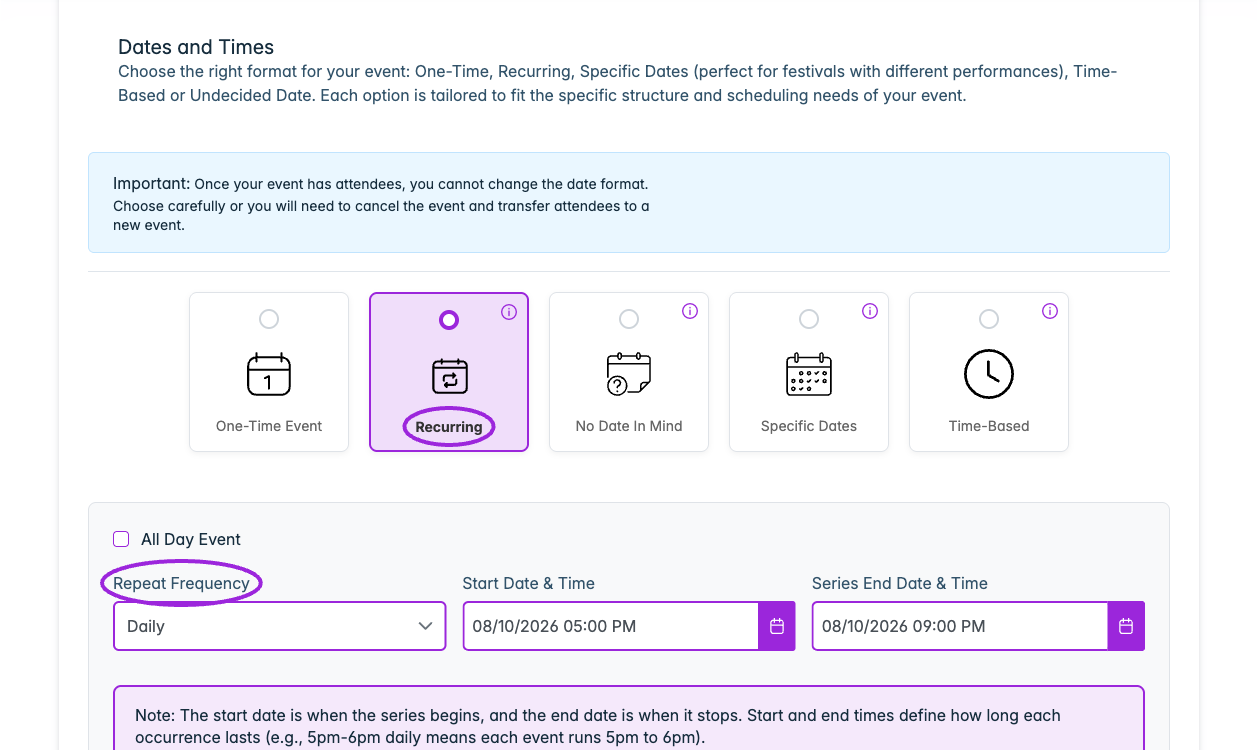This screenshot has height=750, width=1258.
Task: Open info tooltip on No Date In Mind card
Action: tap(689, 311)
